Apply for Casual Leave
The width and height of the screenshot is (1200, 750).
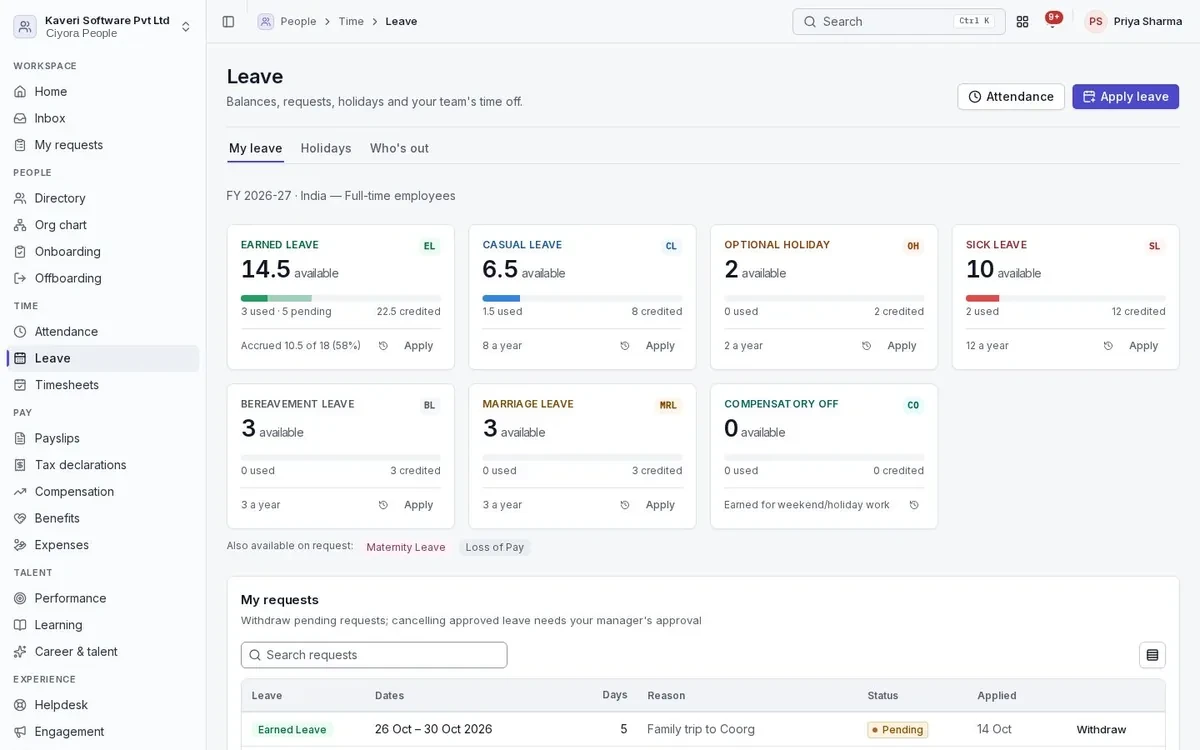(660, 346)
